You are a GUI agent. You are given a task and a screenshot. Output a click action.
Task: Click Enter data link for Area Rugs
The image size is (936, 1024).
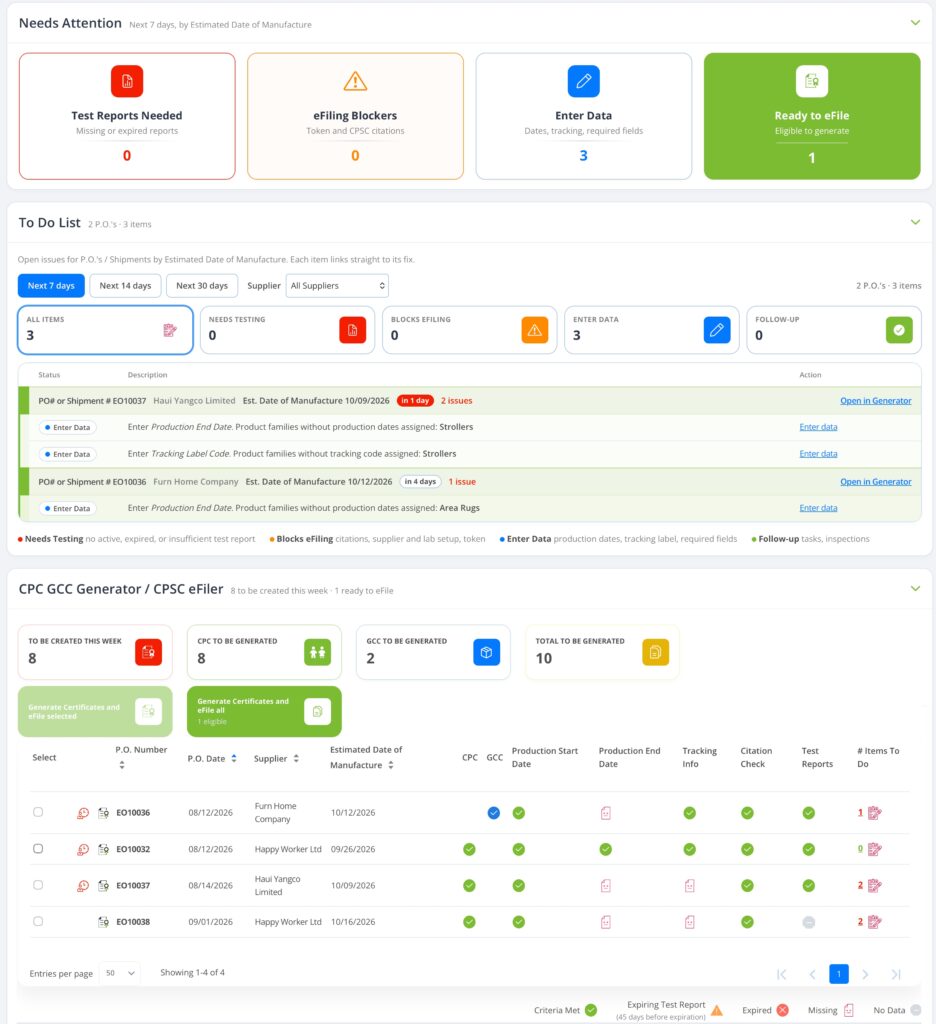818,508
